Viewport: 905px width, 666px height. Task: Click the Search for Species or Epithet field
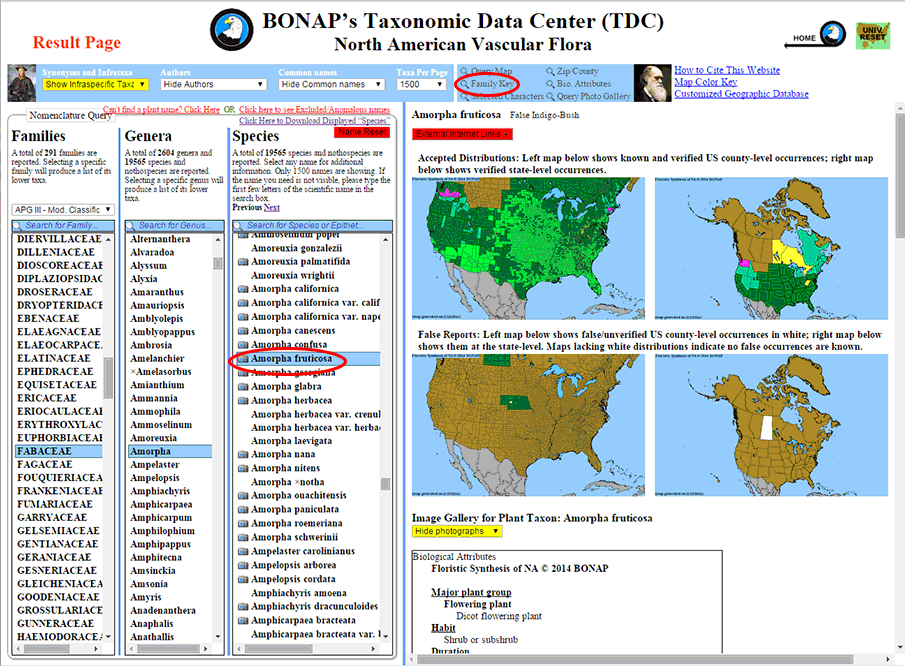(312, 226)
